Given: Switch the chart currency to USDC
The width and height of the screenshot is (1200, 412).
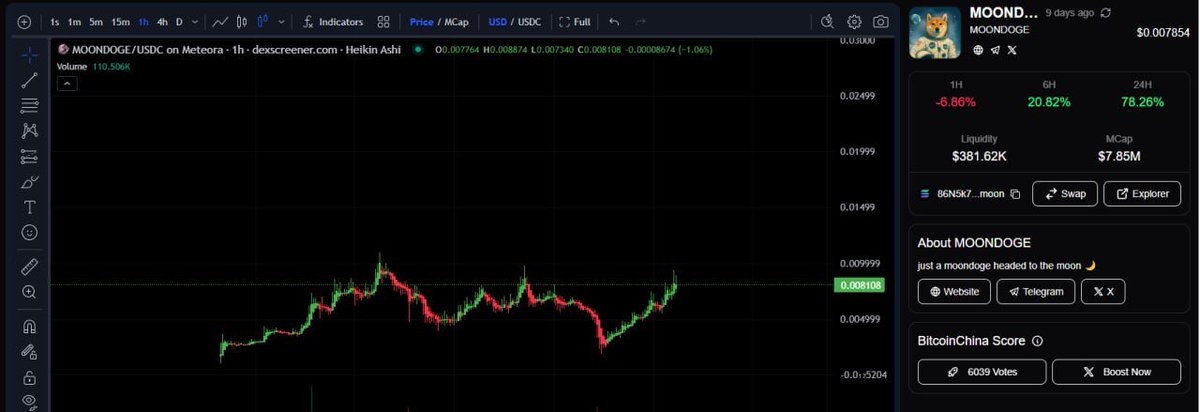Looking at the screenshot, I should [x=529, y=21].
